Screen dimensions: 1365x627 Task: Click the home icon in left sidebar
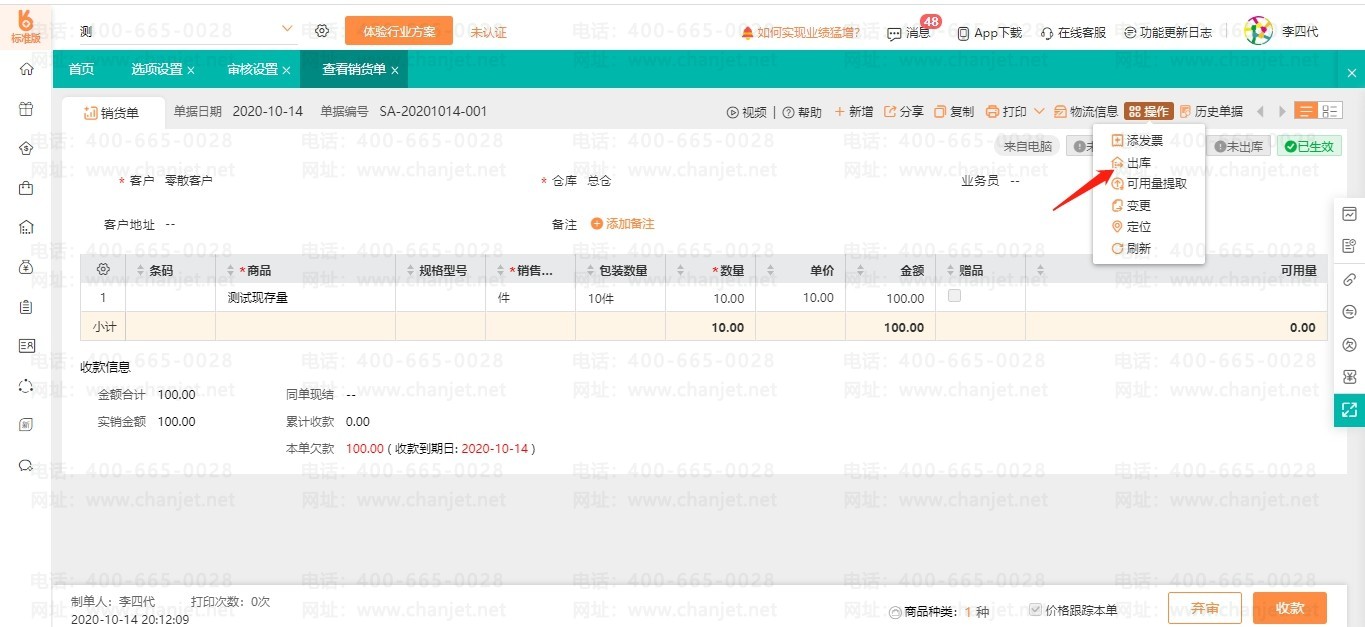coord(26,69)
